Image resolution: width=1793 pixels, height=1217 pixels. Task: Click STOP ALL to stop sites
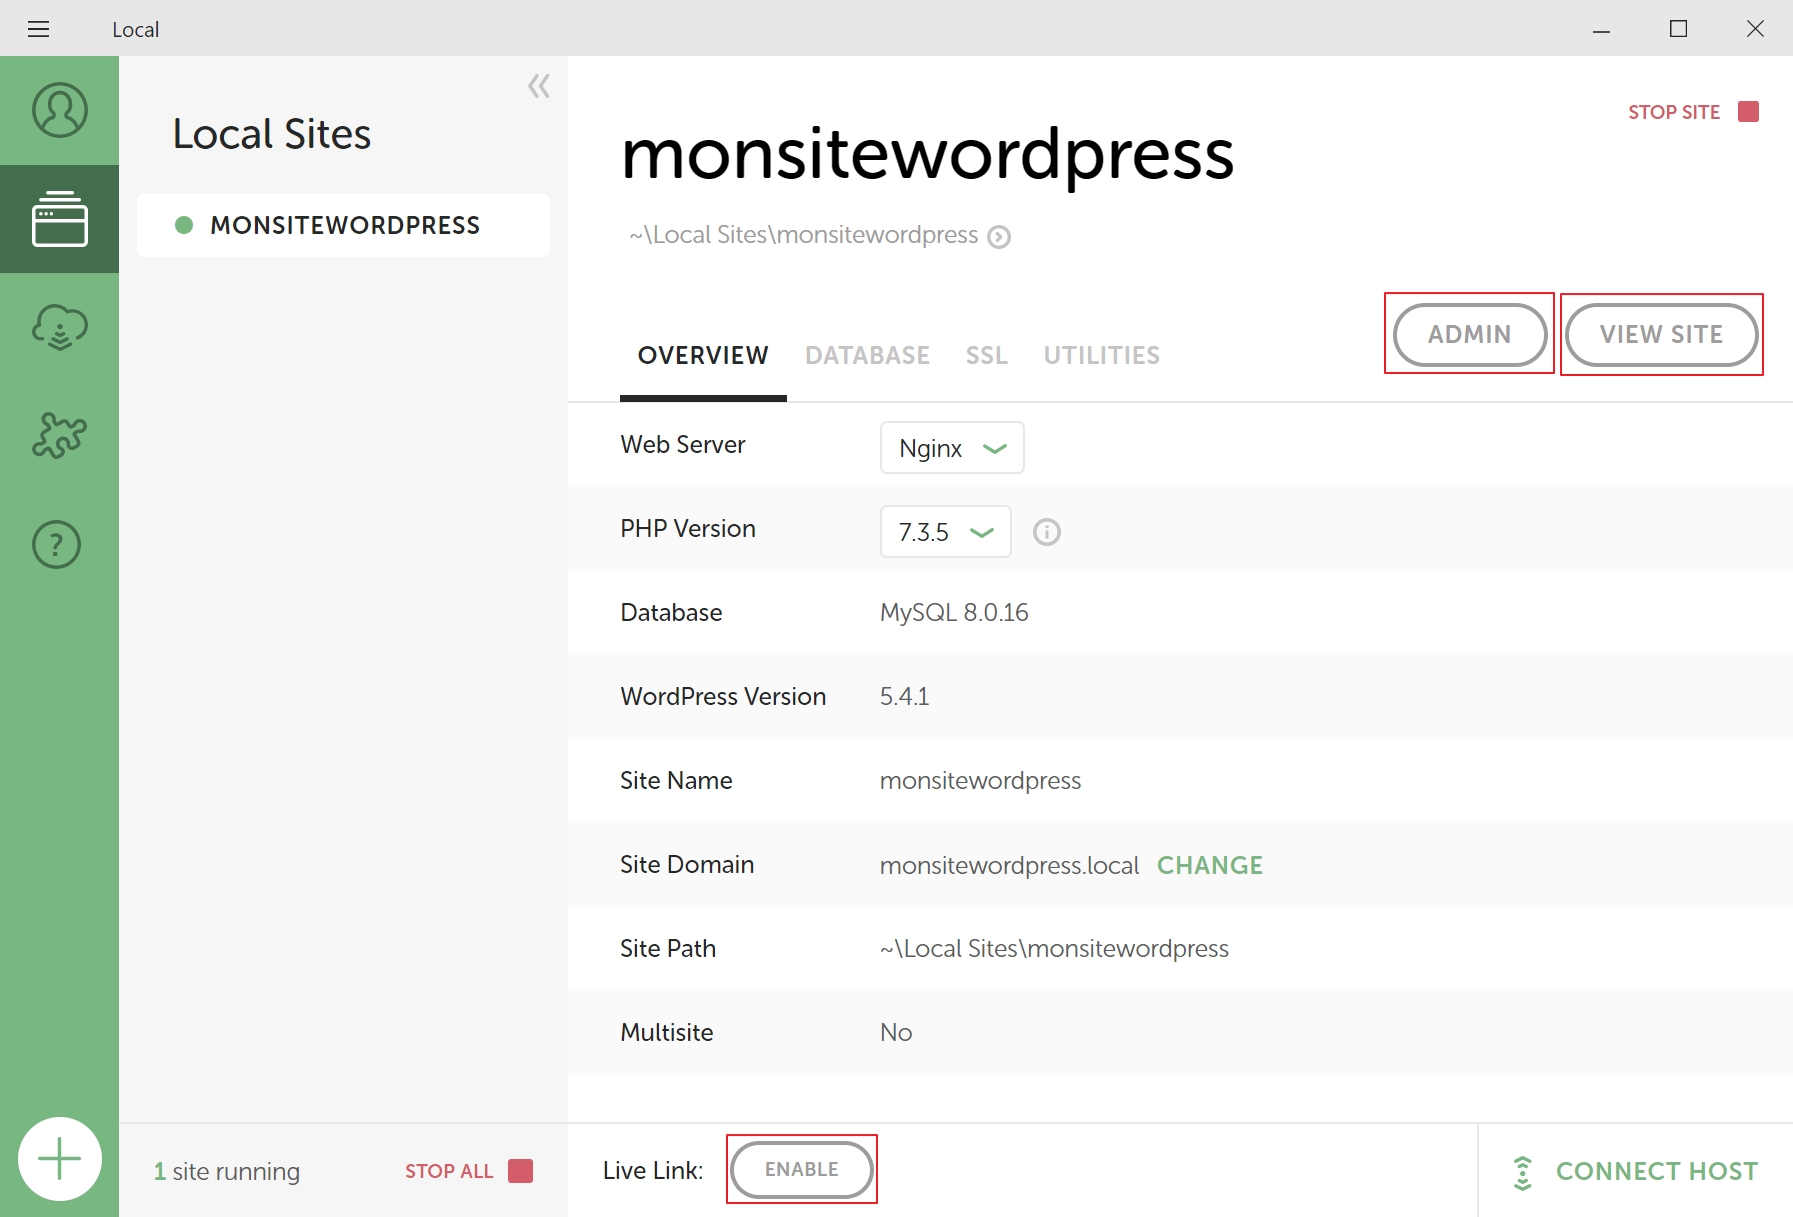coord(449,1170)
